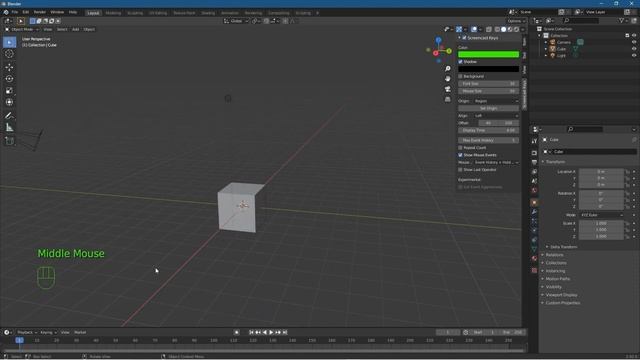Open the green Color swatch picker
This screenshot has width=640, height=360.
click(489, 54)
